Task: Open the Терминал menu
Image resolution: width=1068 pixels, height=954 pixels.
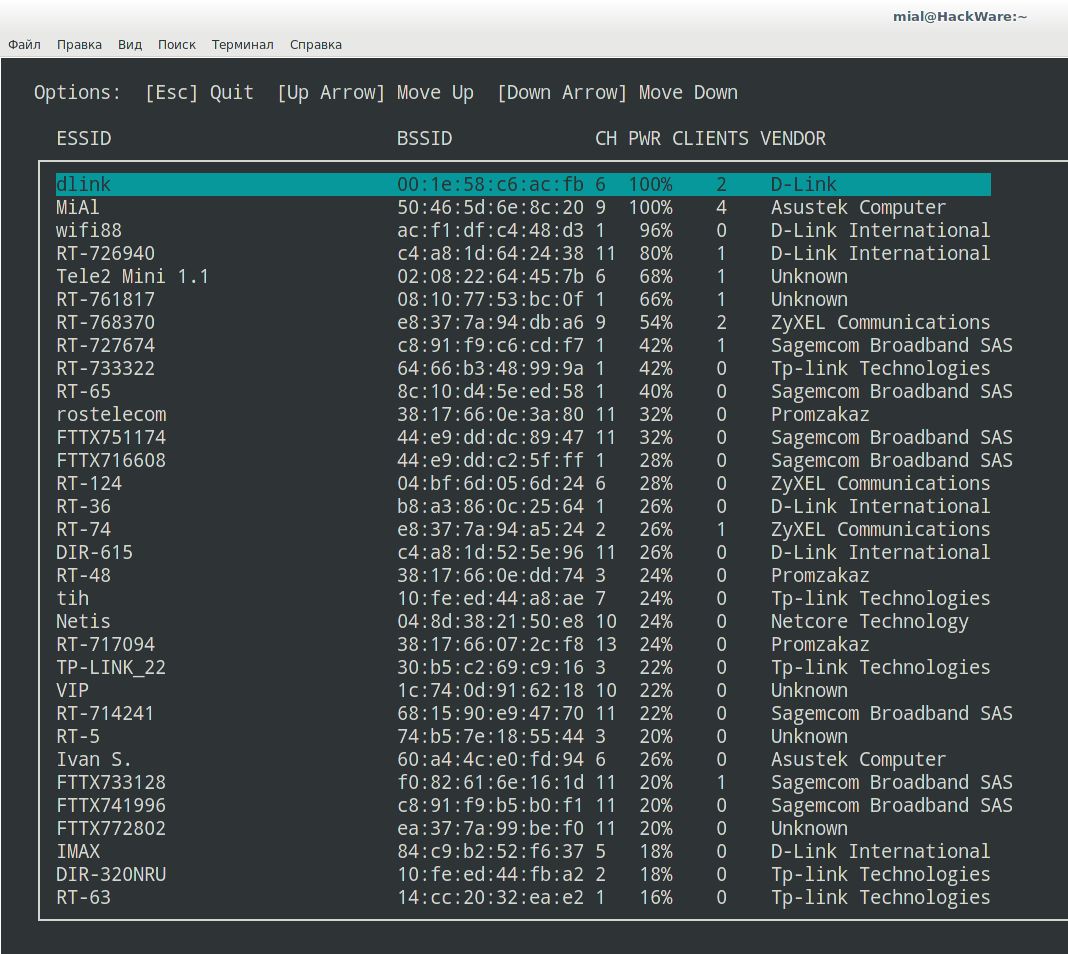Action: click(242, 45)
